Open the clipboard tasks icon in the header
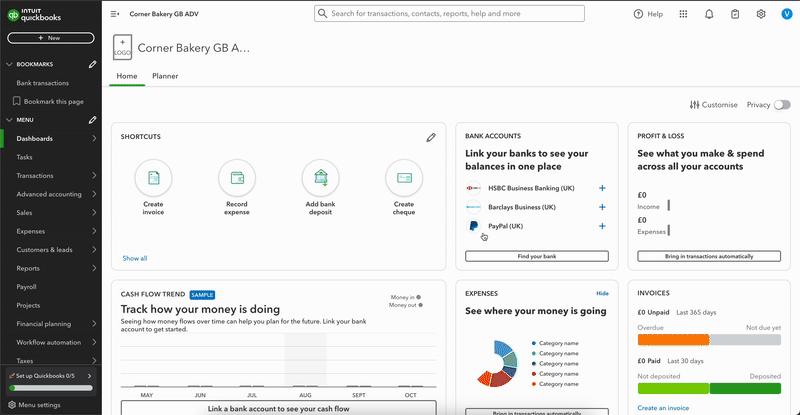 (x=735, y=14)
